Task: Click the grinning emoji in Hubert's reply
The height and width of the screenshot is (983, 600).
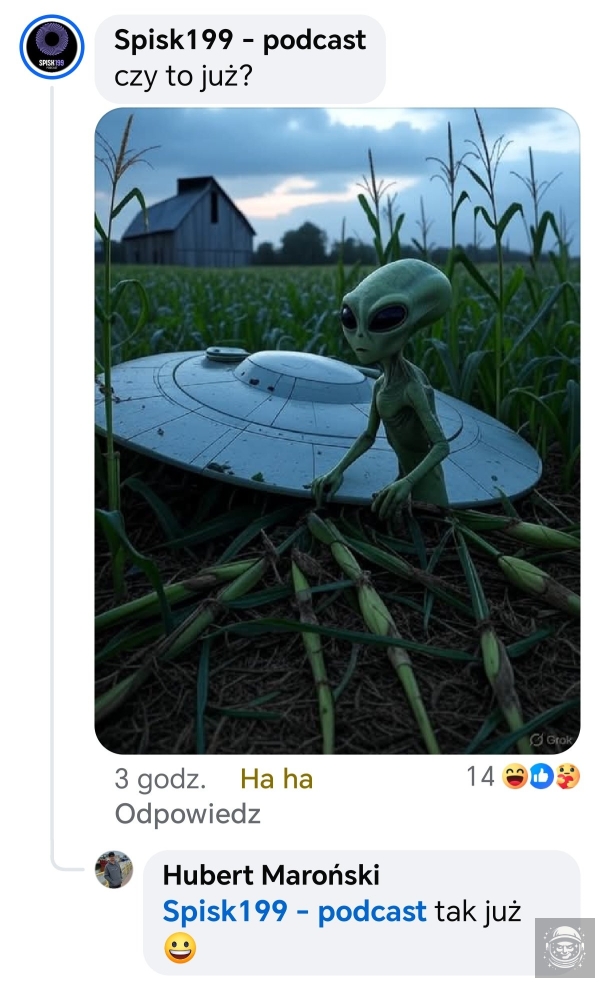Action: tap(180, 948)
